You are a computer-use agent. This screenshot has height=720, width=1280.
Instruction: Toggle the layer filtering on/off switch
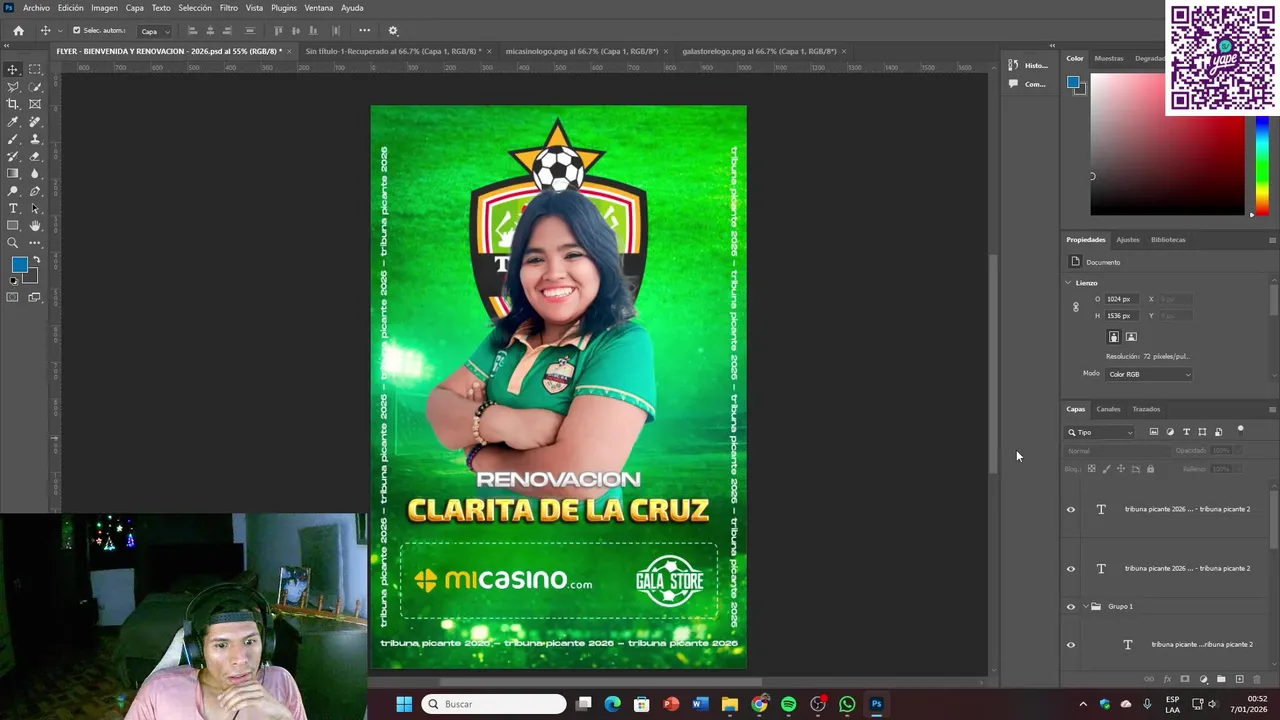click(1240, 430)
